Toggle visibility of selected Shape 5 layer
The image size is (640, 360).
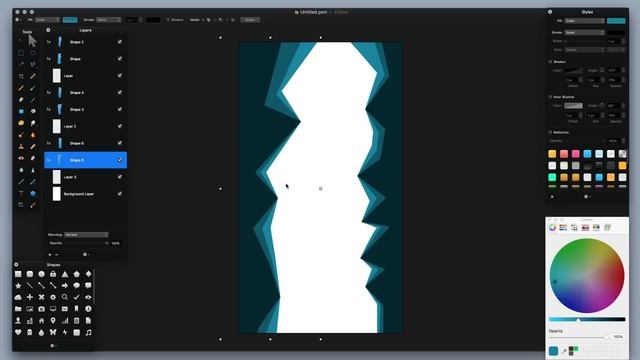tap(120, 160)
